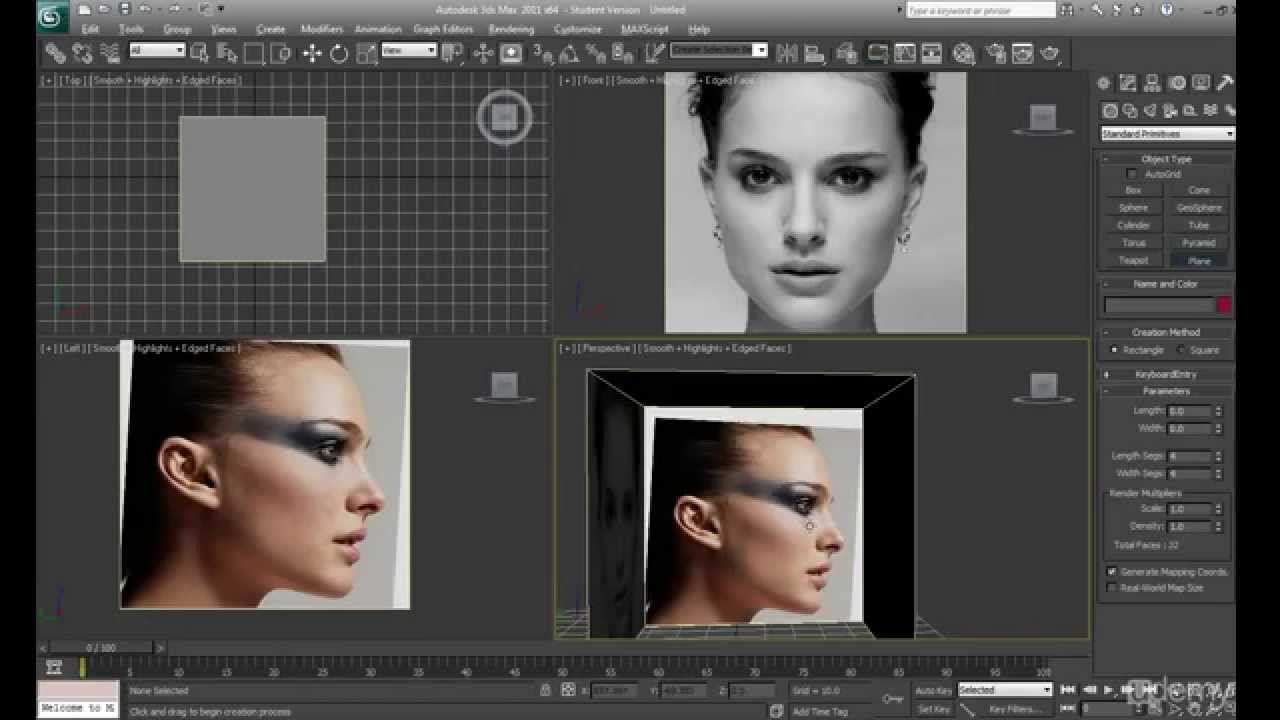Open the Create menu

click(270, 29)
